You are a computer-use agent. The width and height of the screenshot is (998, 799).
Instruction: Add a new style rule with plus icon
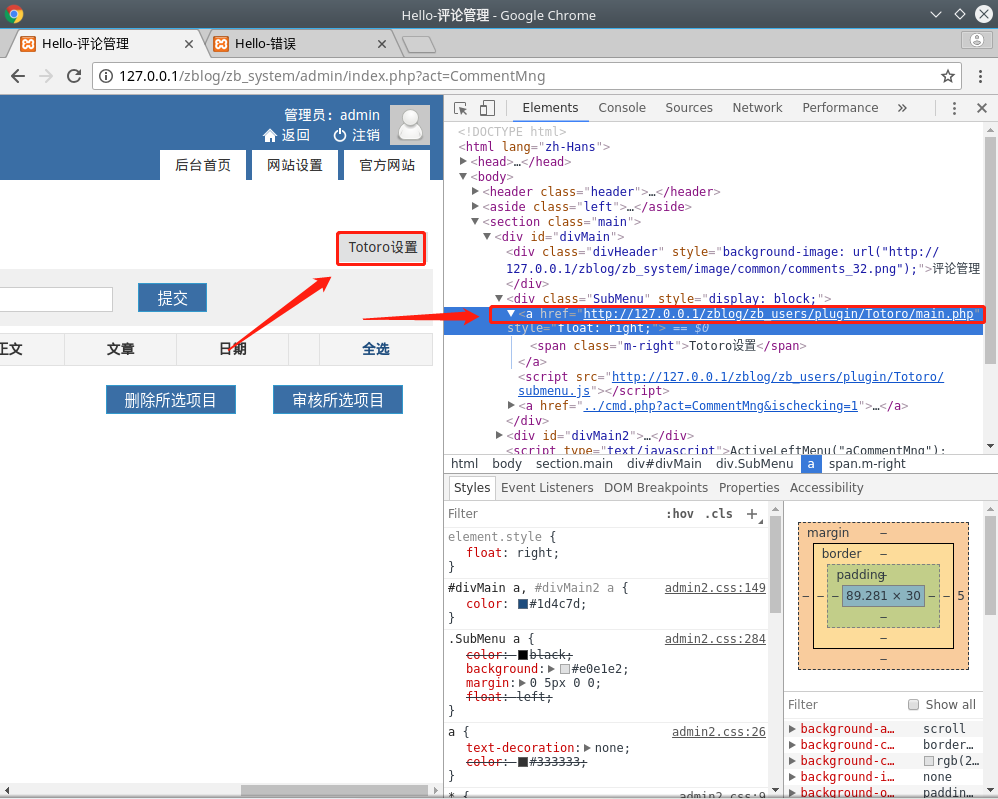[752, 514]
